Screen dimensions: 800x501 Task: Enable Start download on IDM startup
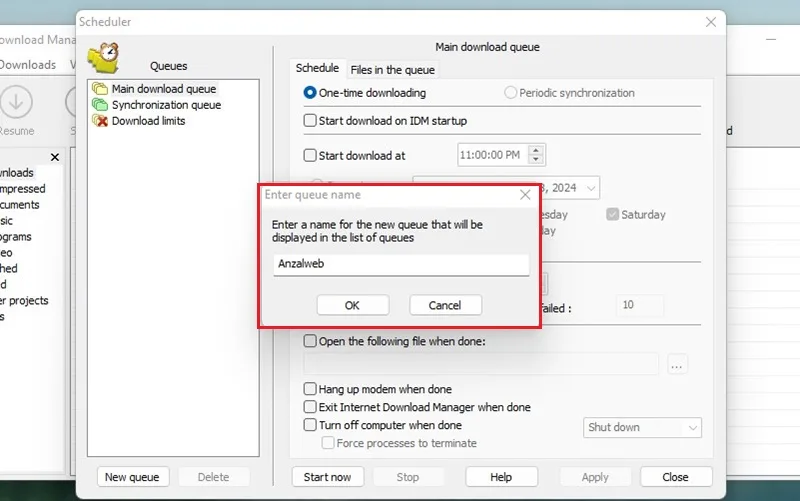coord(310,121)
